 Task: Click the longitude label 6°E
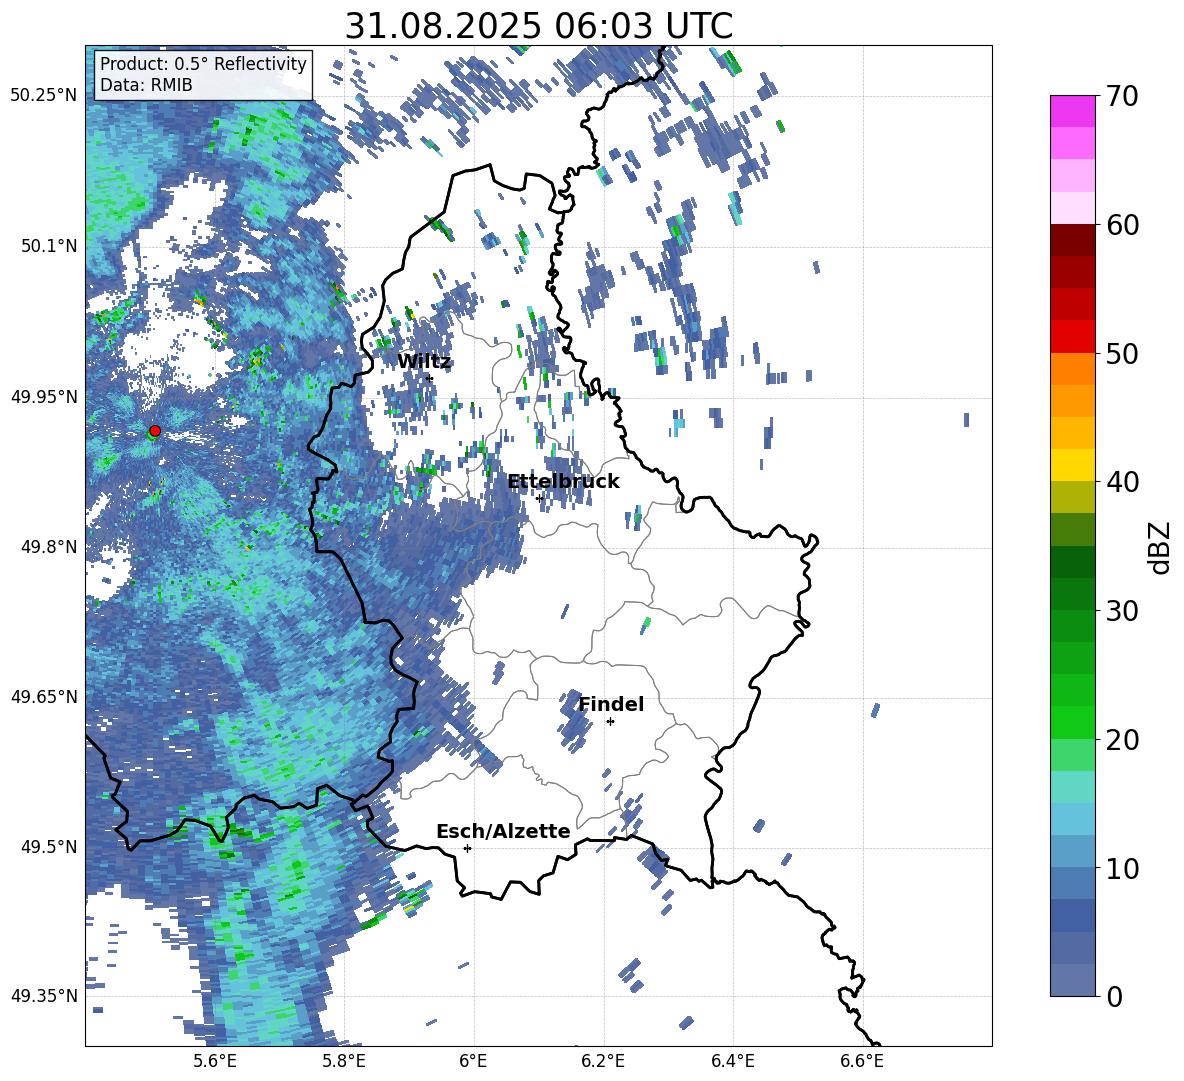click(x=473, y=1061)
